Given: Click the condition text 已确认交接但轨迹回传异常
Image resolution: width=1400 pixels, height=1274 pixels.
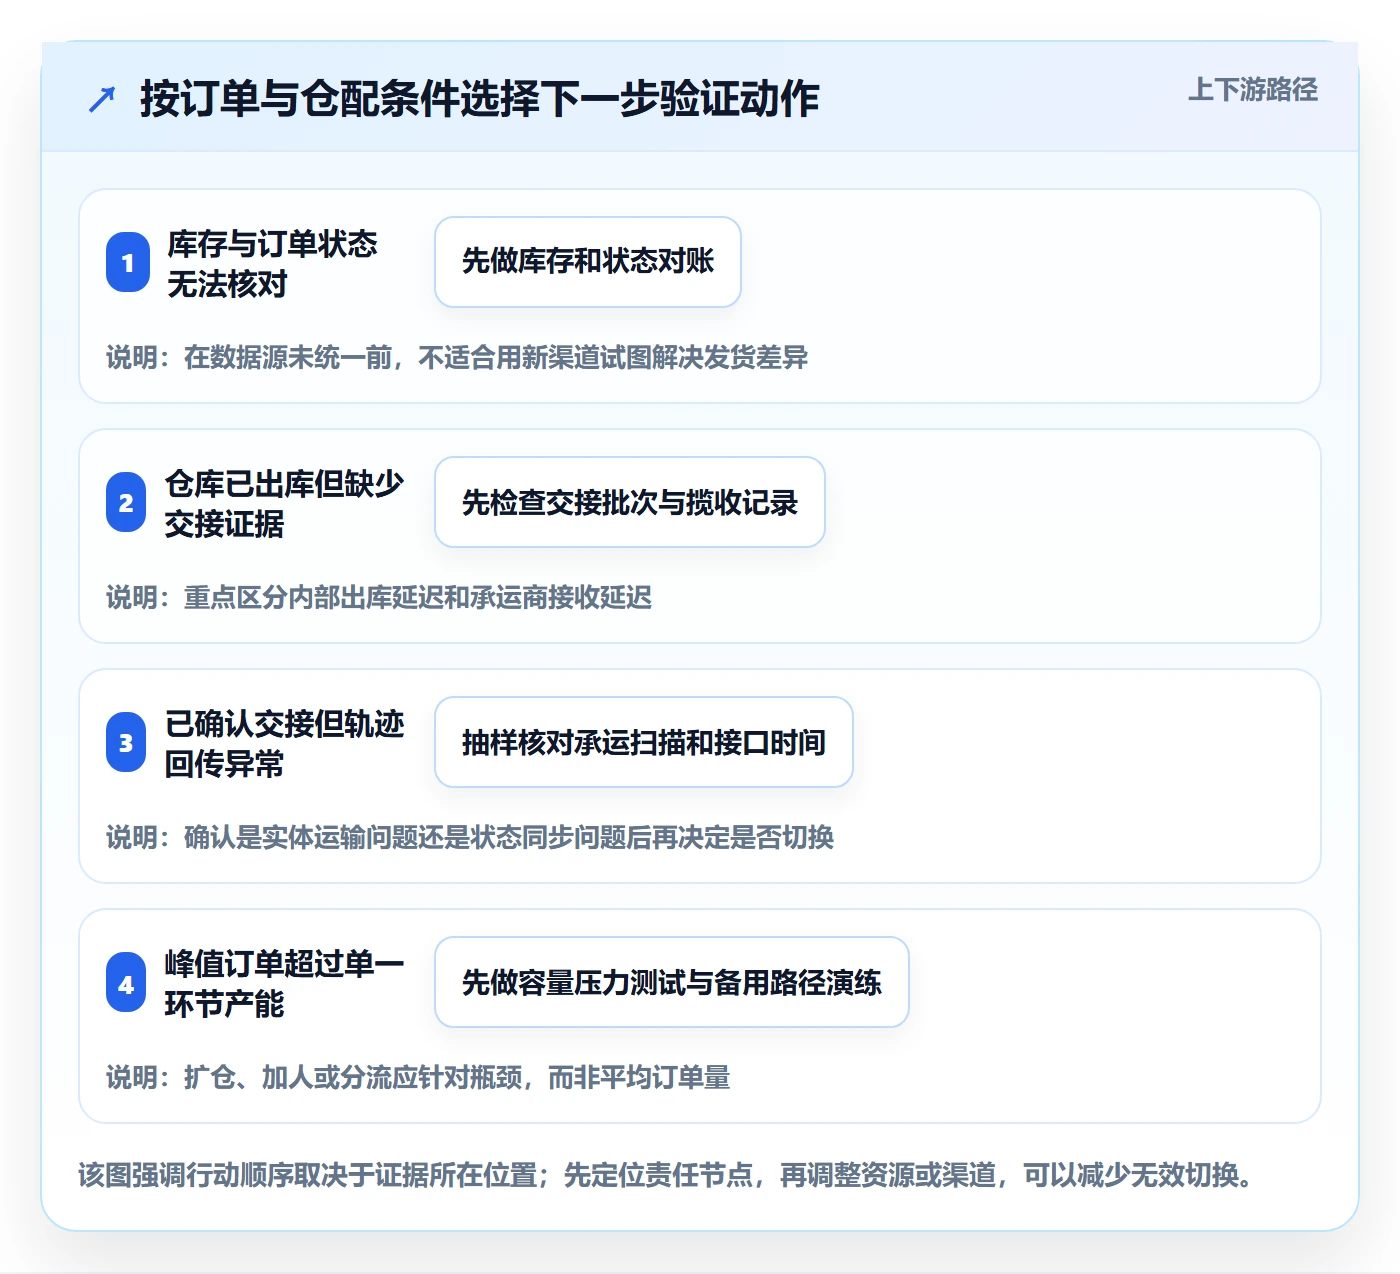Looking at the screenshot, I should pos(284,743).
